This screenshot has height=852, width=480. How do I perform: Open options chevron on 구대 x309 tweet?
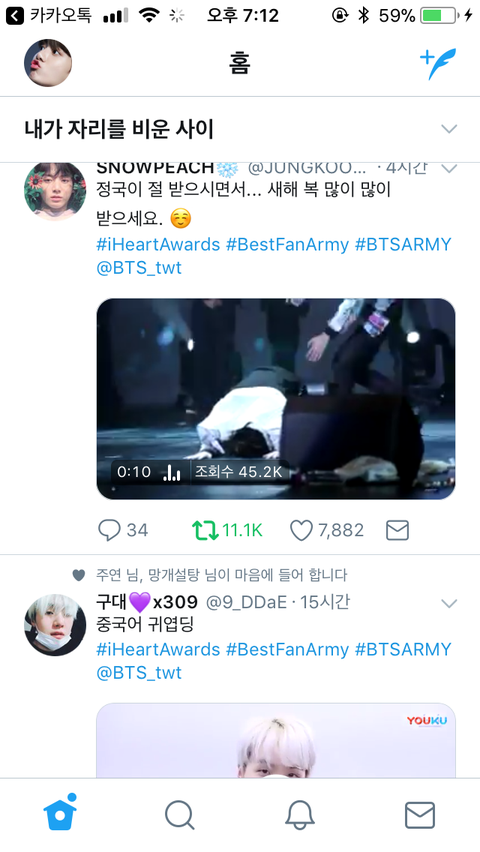point(449,603)
